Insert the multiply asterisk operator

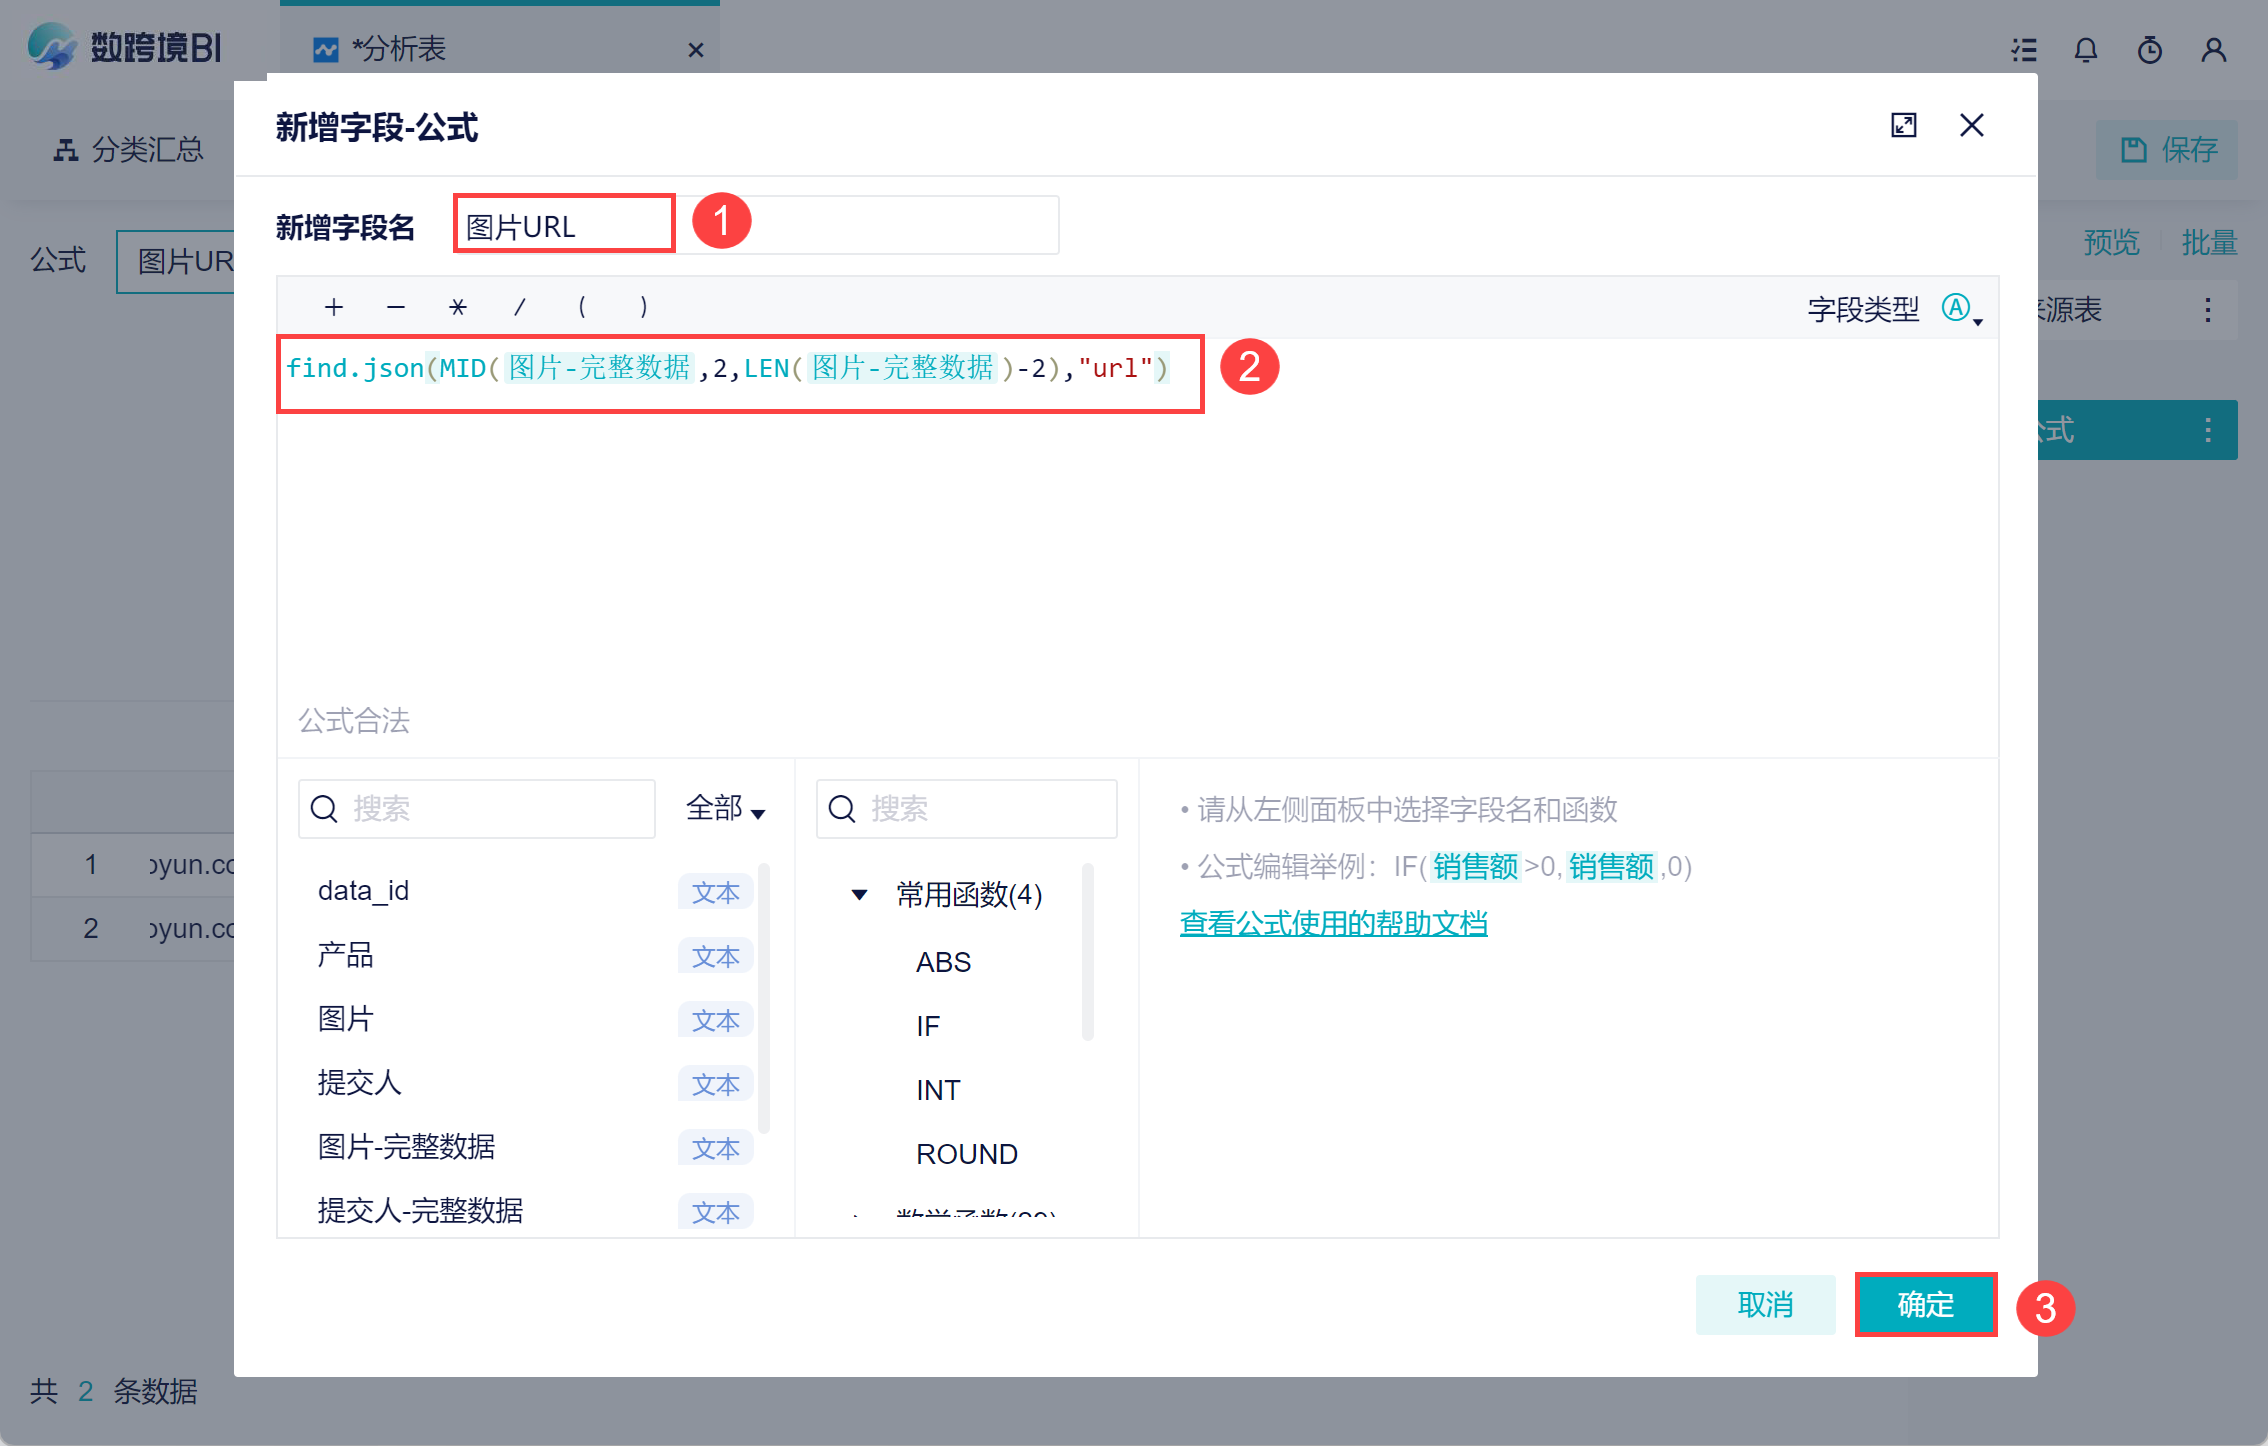[457, 307]
